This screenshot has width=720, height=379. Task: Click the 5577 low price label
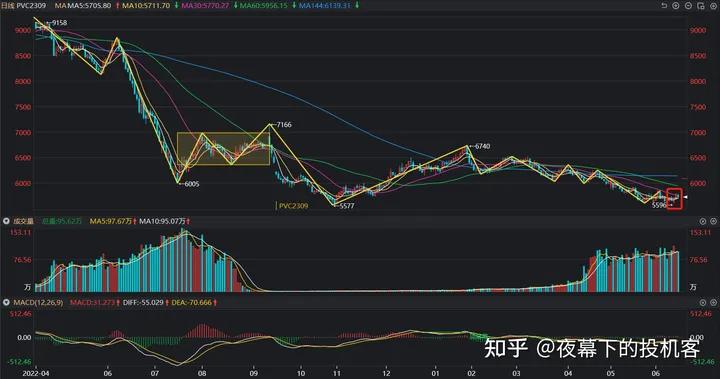click(x=347, y=206)
